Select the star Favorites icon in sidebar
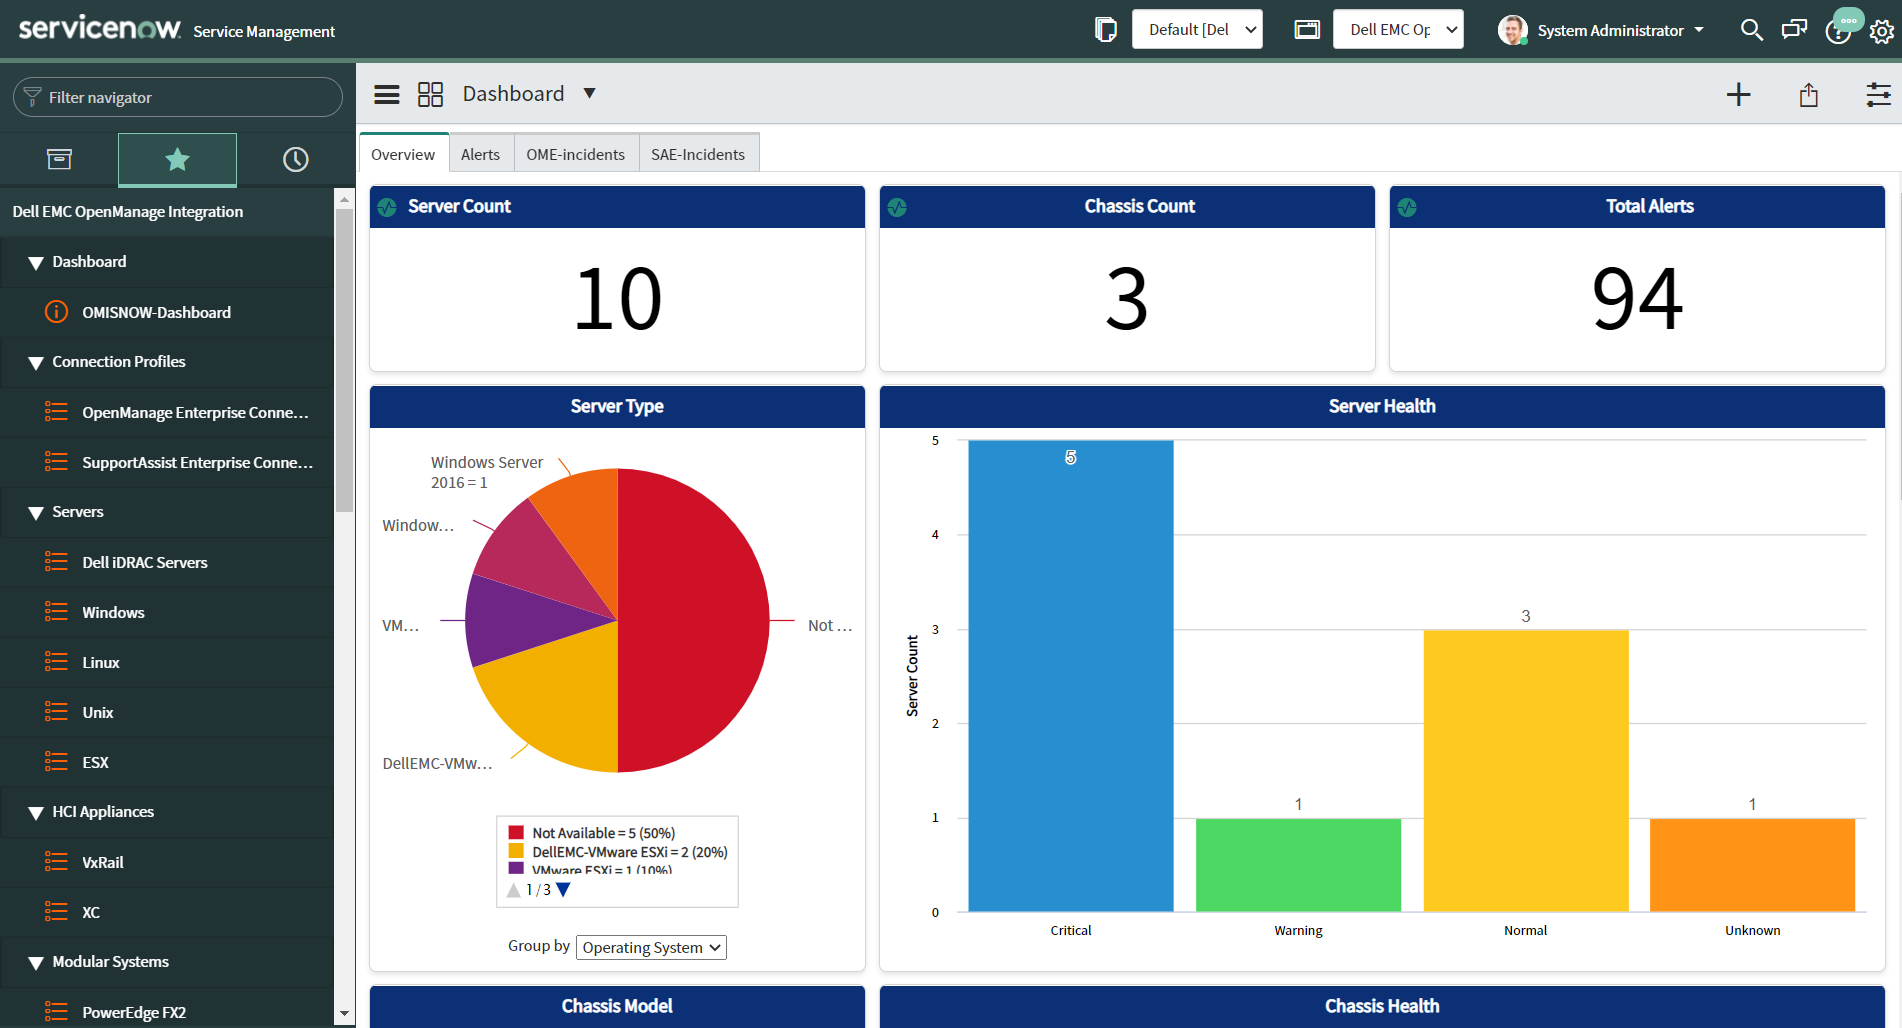This screenshot has width=1902, height=1028. pos(177,159)
